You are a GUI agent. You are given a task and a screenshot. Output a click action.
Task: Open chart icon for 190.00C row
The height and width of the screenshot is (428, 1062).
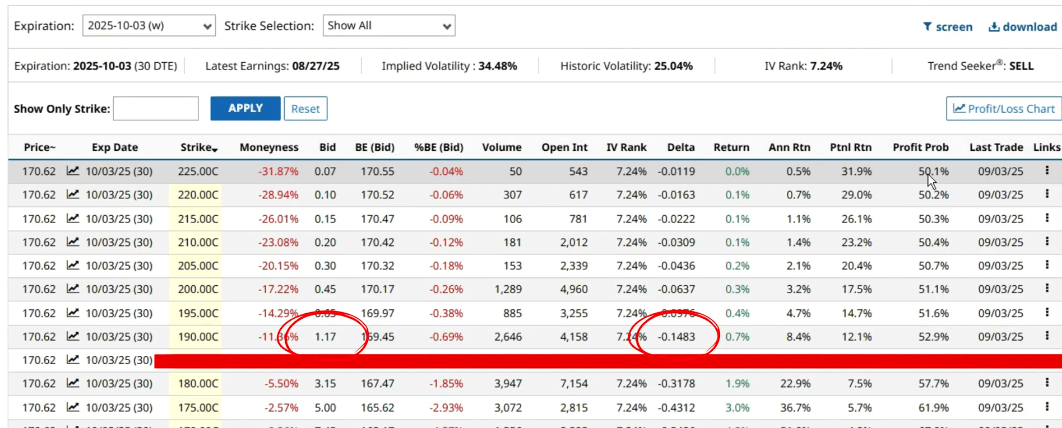click(72, 336)
